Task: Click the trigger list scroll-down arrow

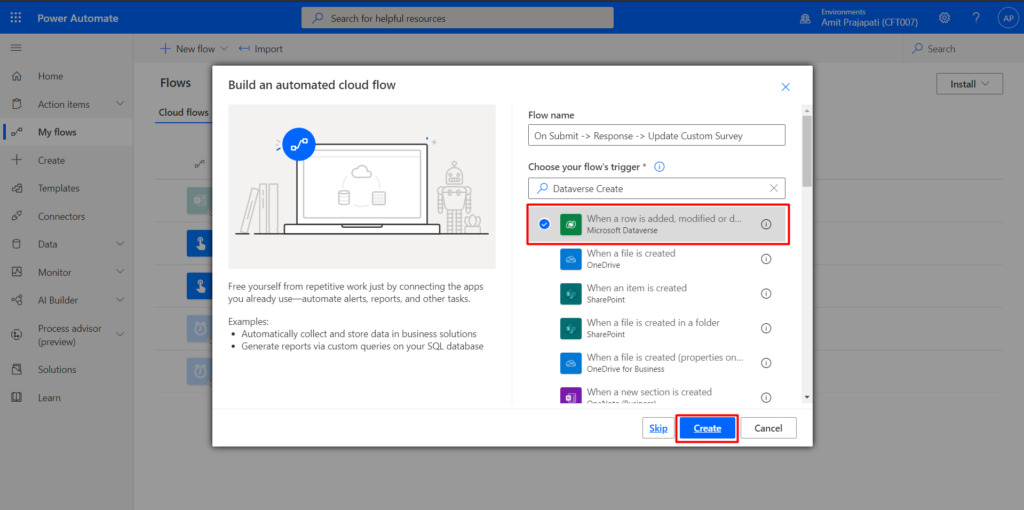Action: click(x=807, y=397)
